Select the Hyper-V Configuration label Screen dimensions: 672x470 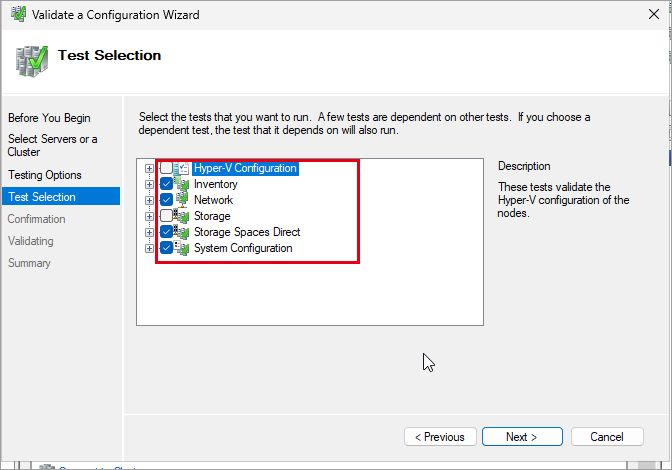tap(245, 168)
